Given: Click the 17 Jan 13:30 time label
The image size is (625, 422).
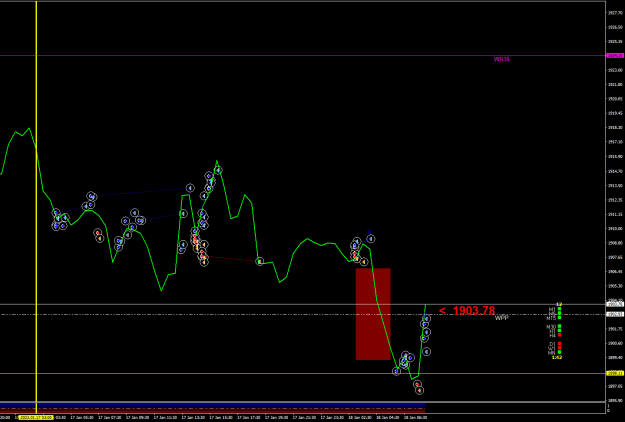Looking at the screenshot, I should [x=193, y=417].
